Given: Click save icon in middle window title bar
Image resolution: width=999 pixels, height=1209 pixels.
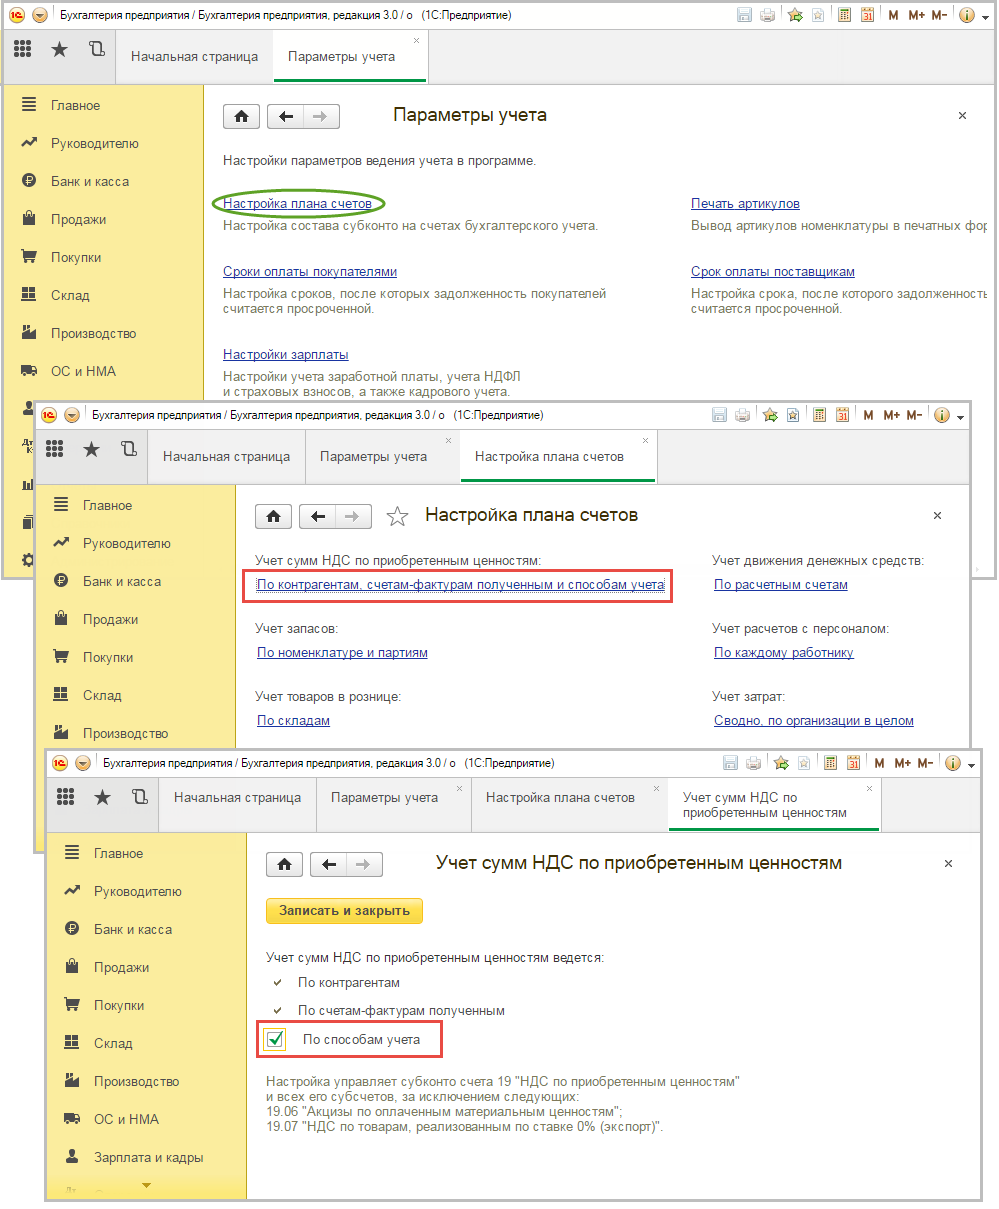Looking at the screenshot, I should point(718,414).
